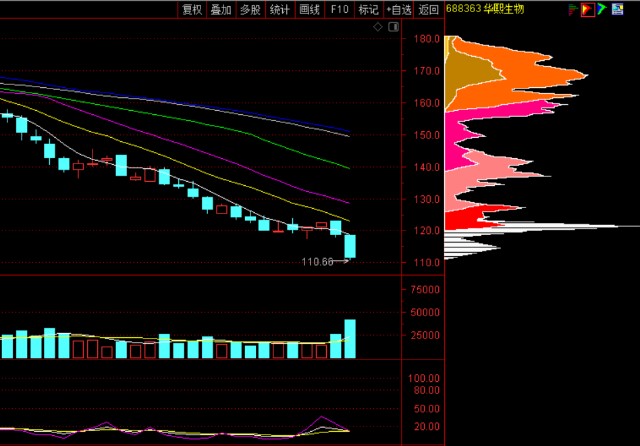Select the tallest cyan volume bar
The height and width of the screenshot is (446, 640).
pyautogui.click(x=350, y=339)
